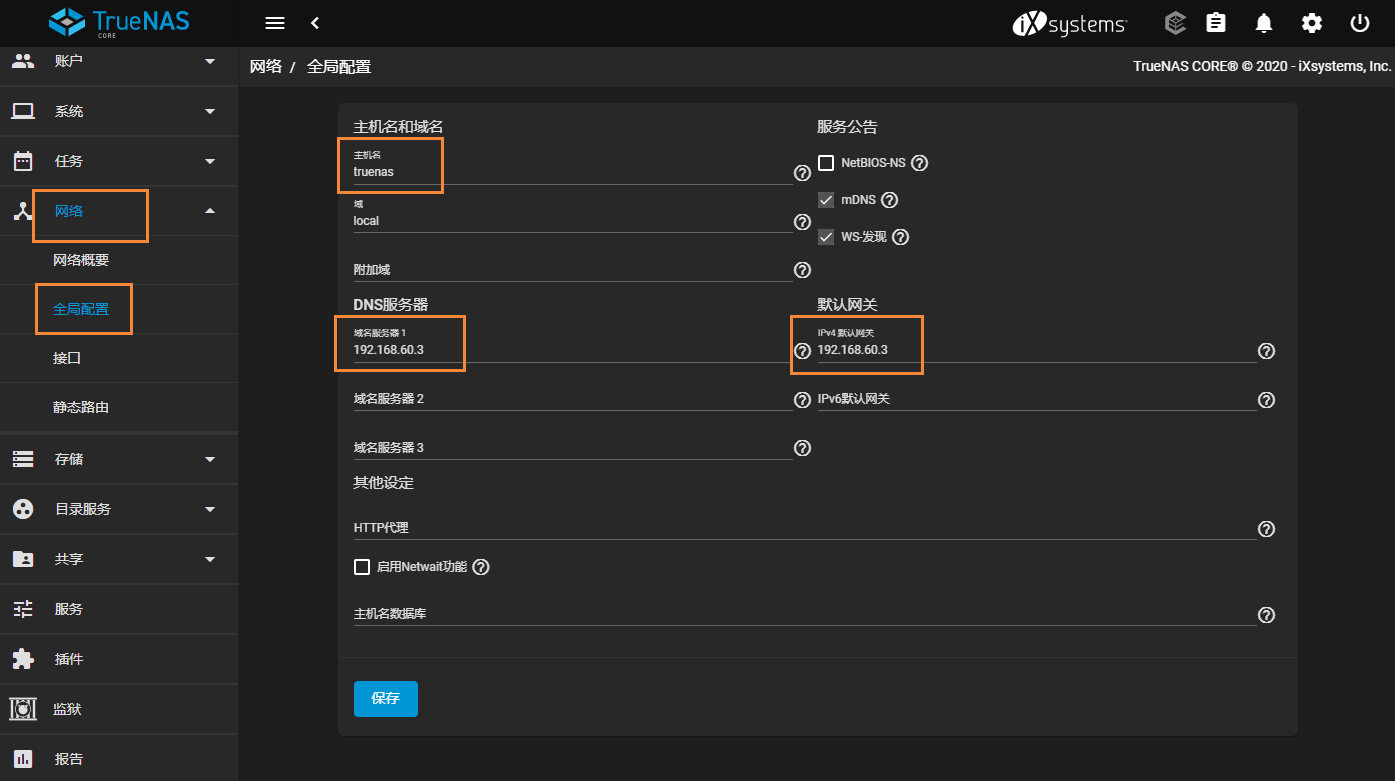Image resolution: width=1395 pixels, height=781 pixels.
Task: Collapse sidebar with the back chevron
Action: (315, 23)
